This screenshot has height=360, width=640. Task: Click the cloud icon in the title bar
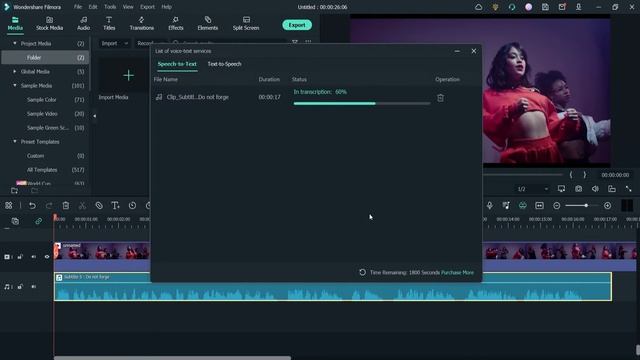pos(478,7)
